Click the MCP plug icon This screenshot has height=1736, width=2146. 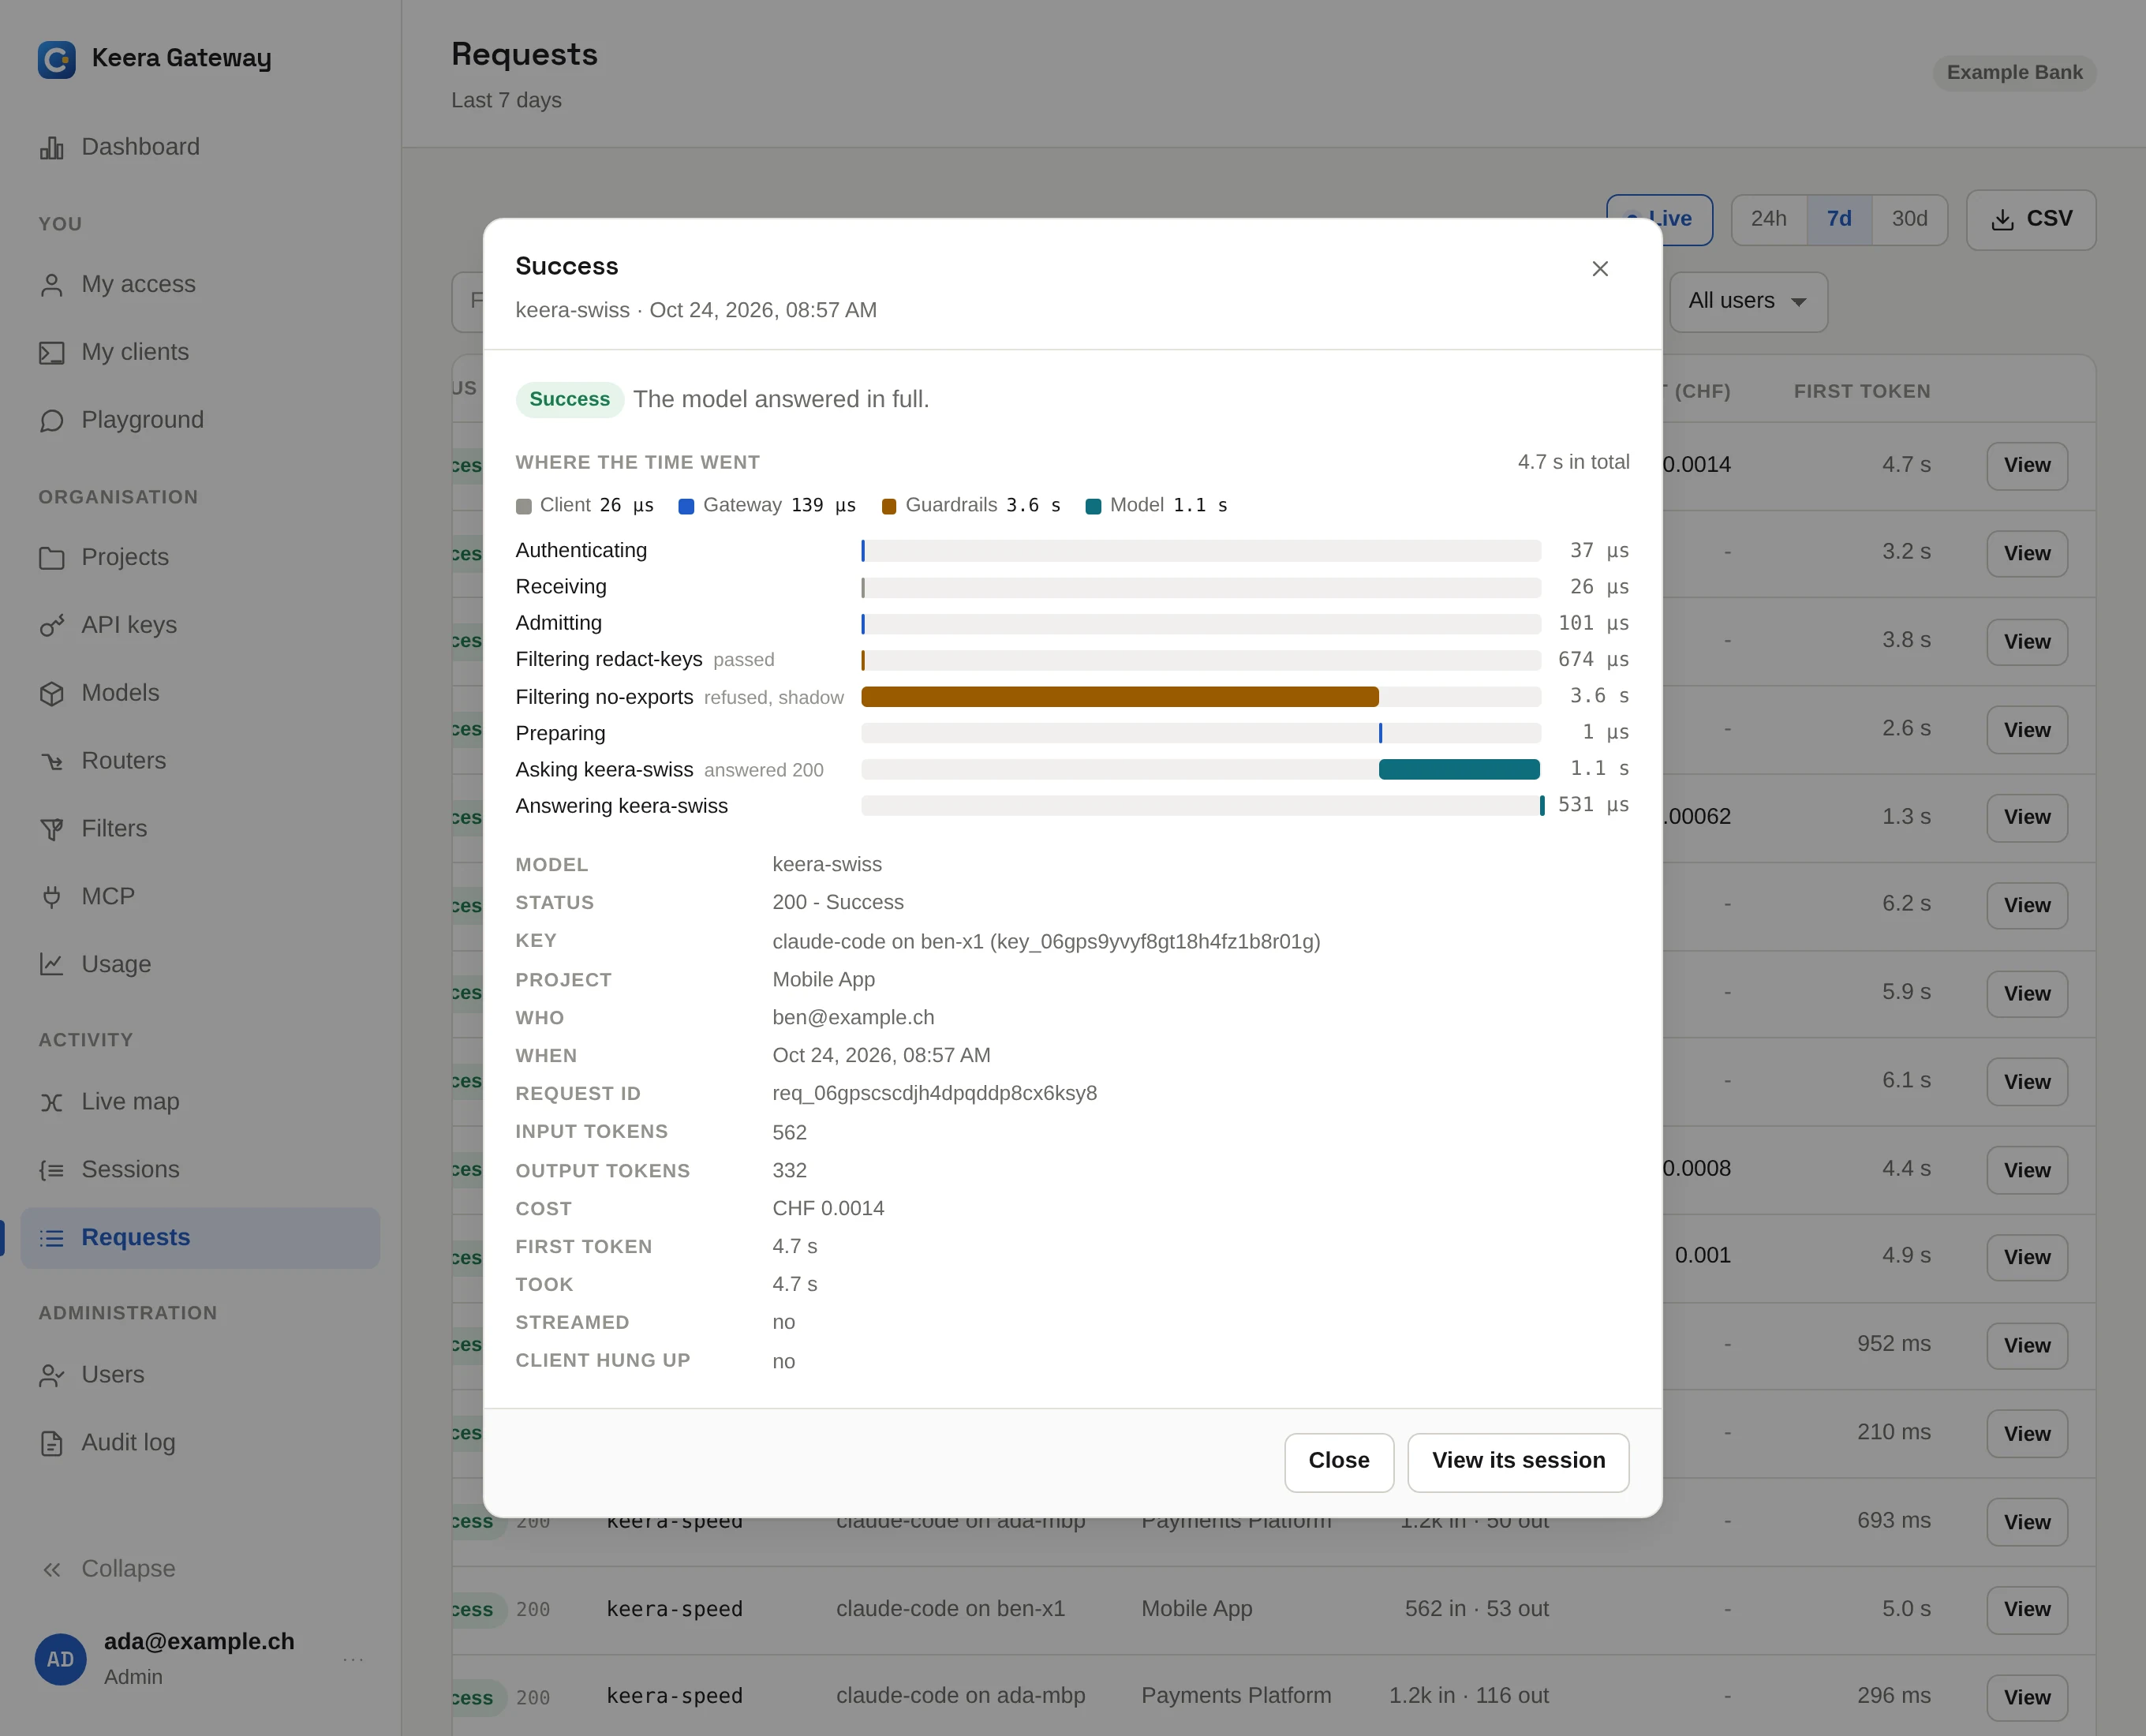(x=52, y=897)
